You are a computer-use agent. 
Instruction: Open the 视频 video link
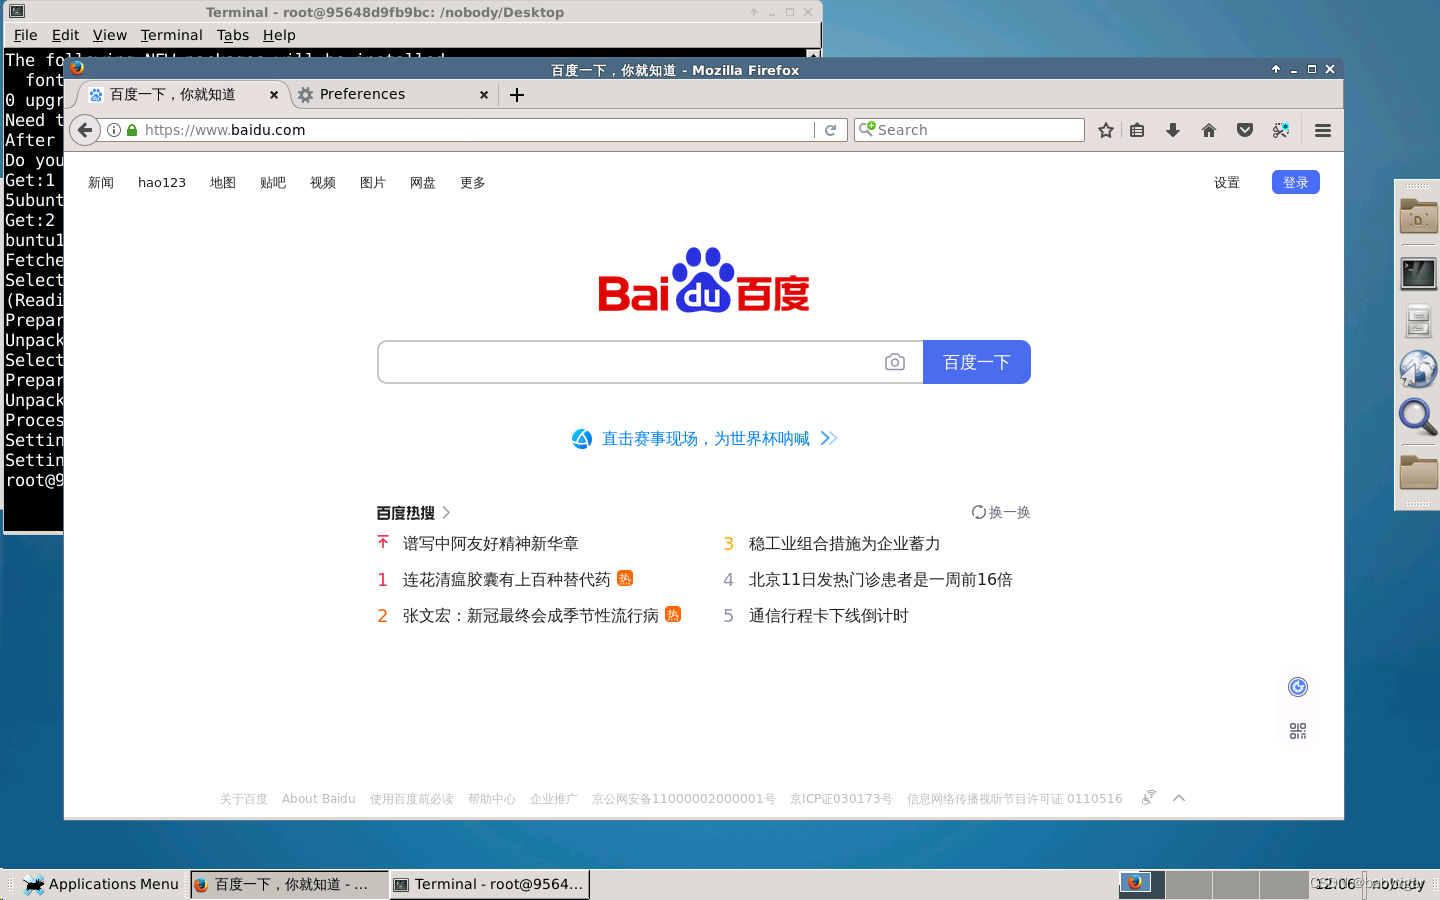pyautogui.click(x=323, y=183)
